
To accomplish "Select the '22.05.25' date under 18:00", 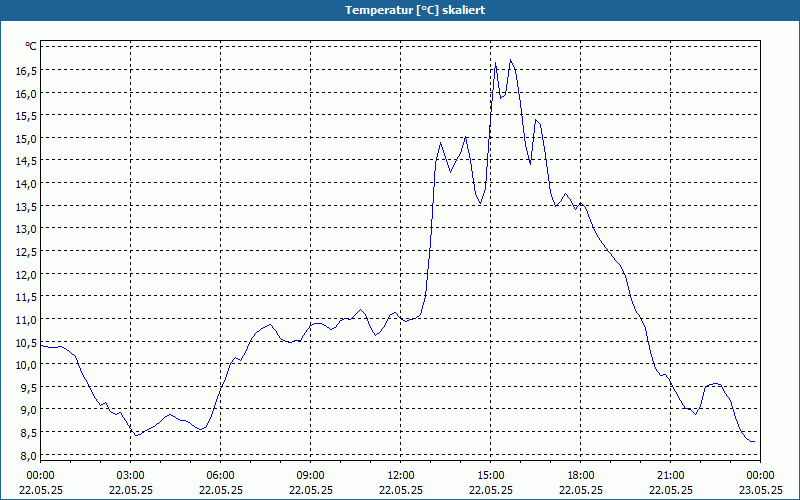I will pos(581,490).
